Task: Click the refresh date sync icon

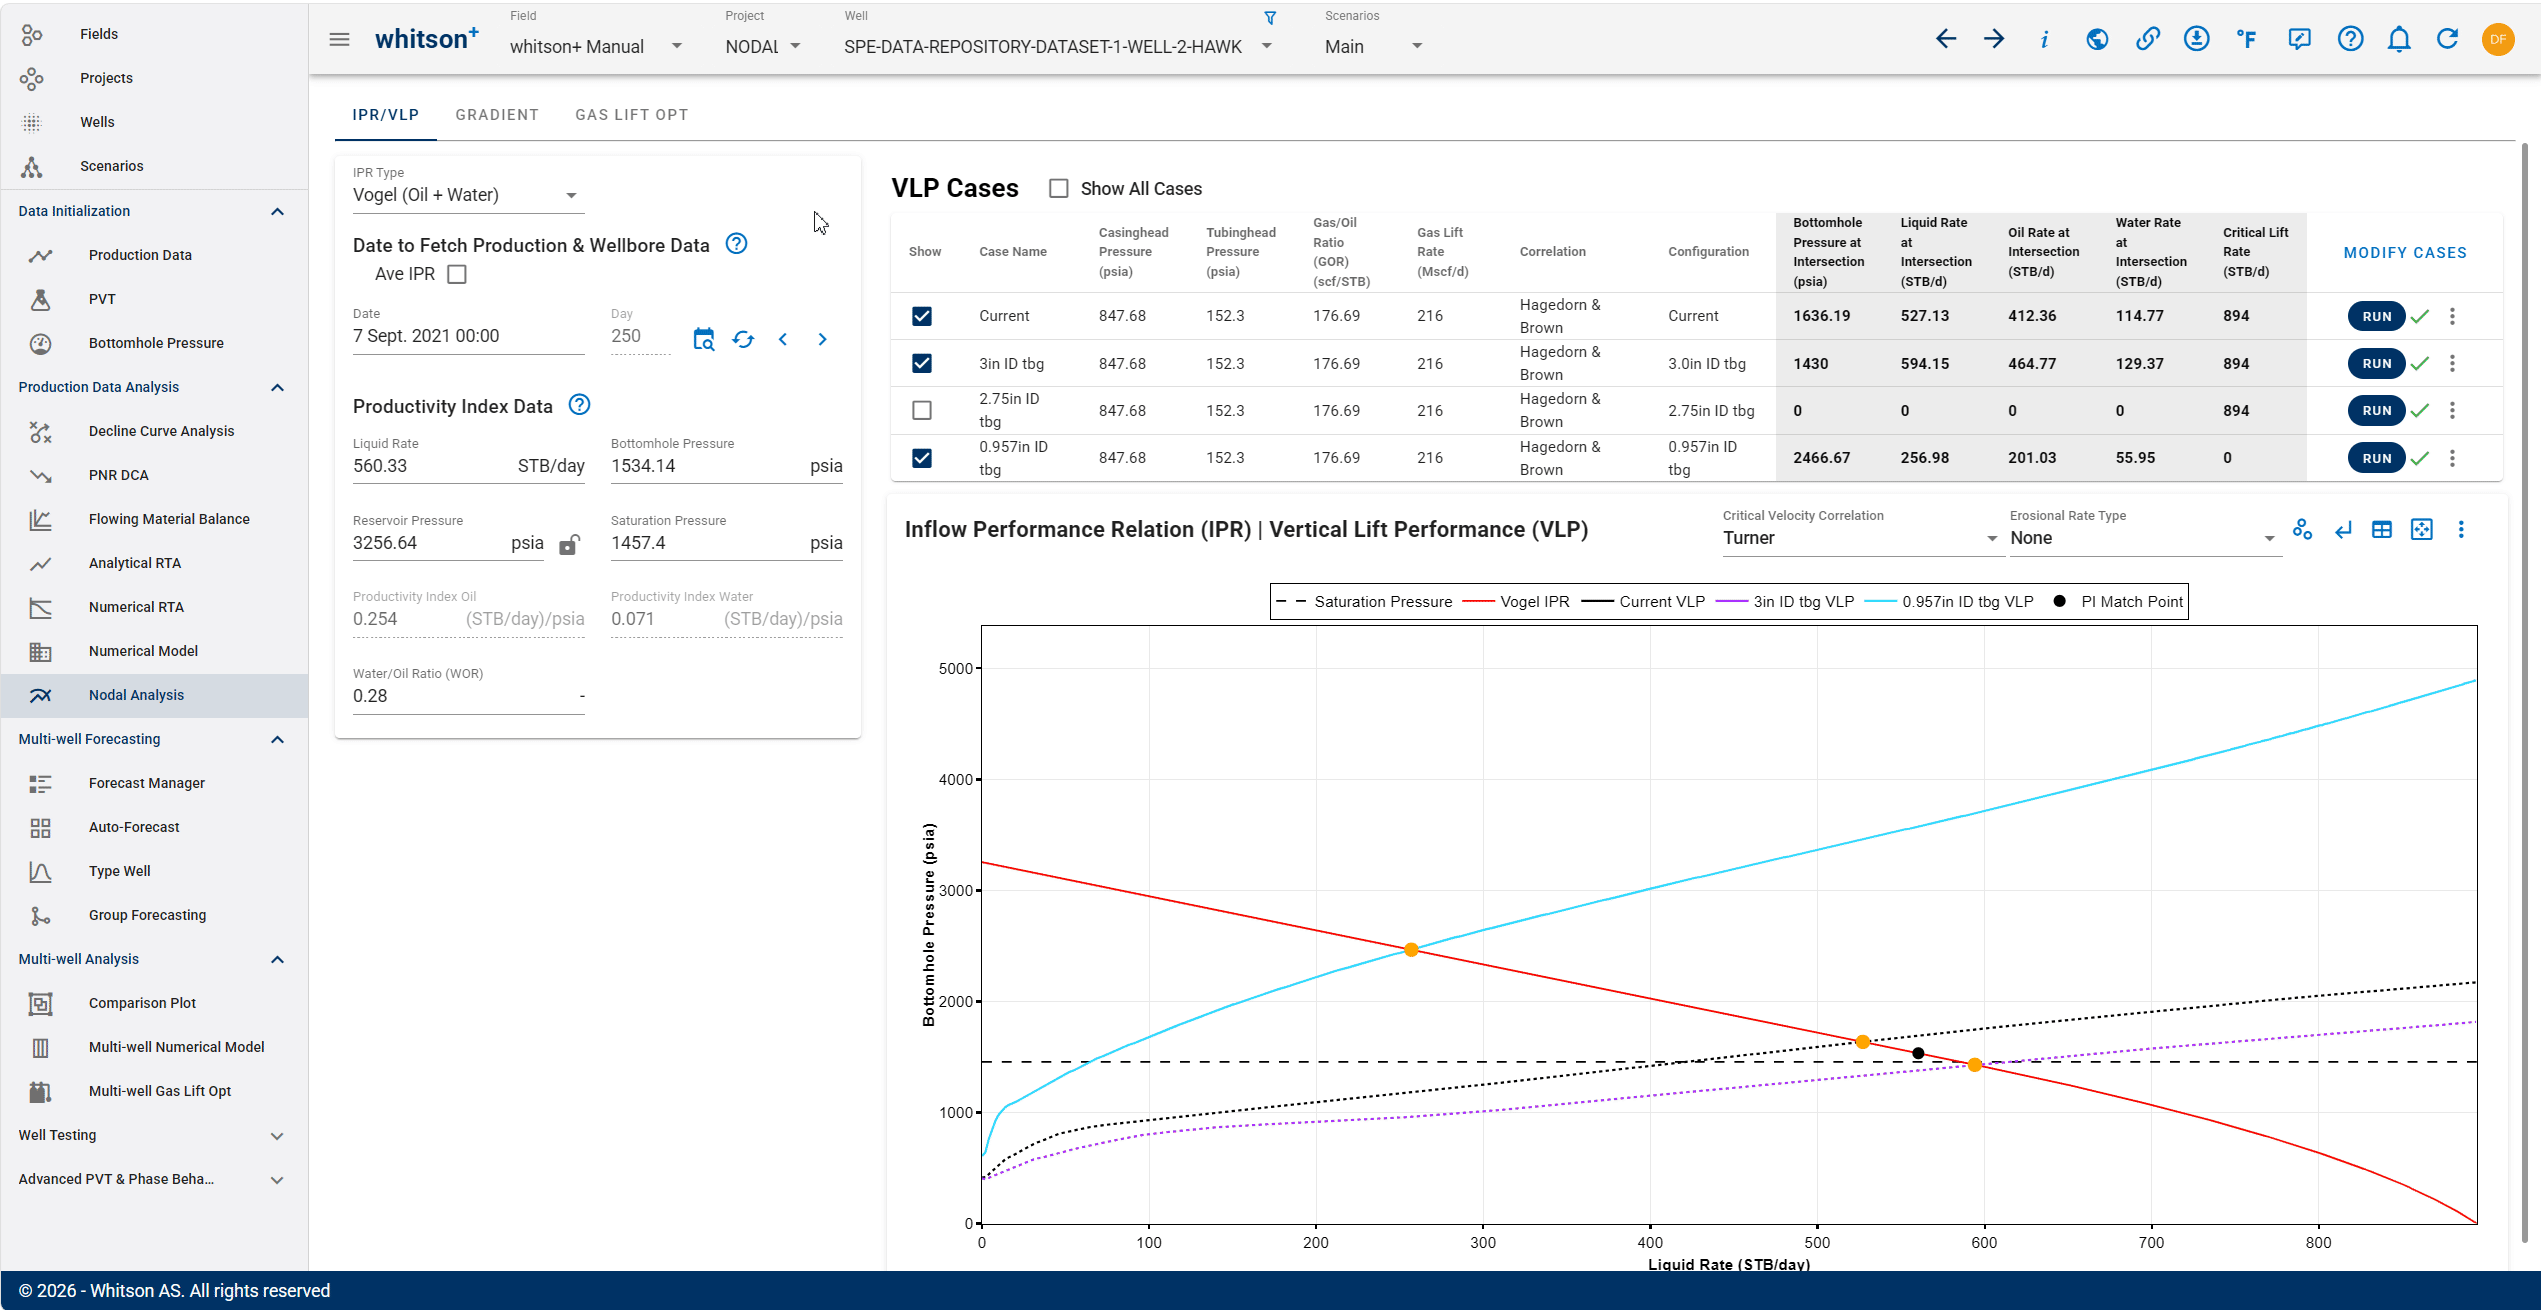Action: click(x=743, y=339)
